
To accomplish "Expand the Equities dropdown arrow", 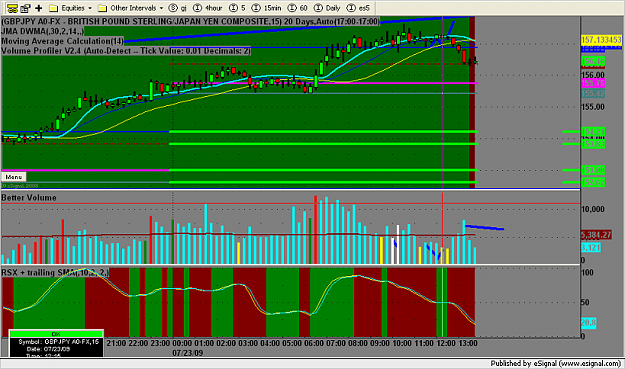I will (90, 8).
